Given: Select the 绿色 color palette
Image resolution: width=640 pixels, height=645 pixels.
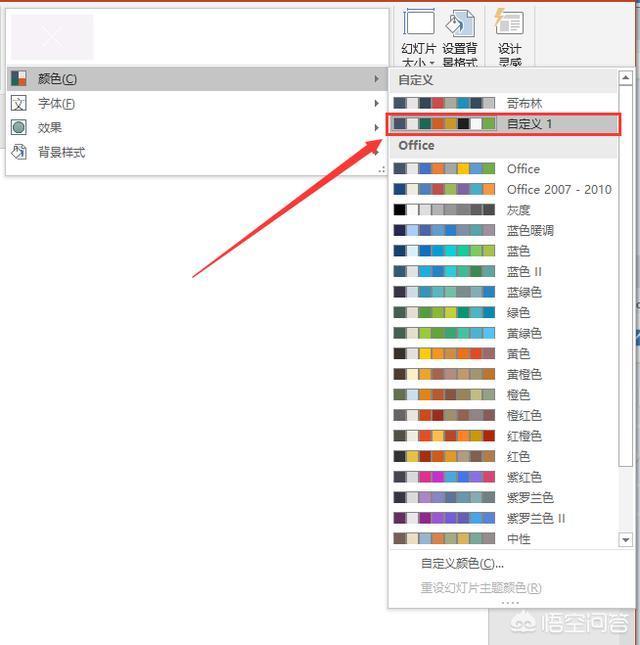Looking at the screenshot, I should 503,313.
